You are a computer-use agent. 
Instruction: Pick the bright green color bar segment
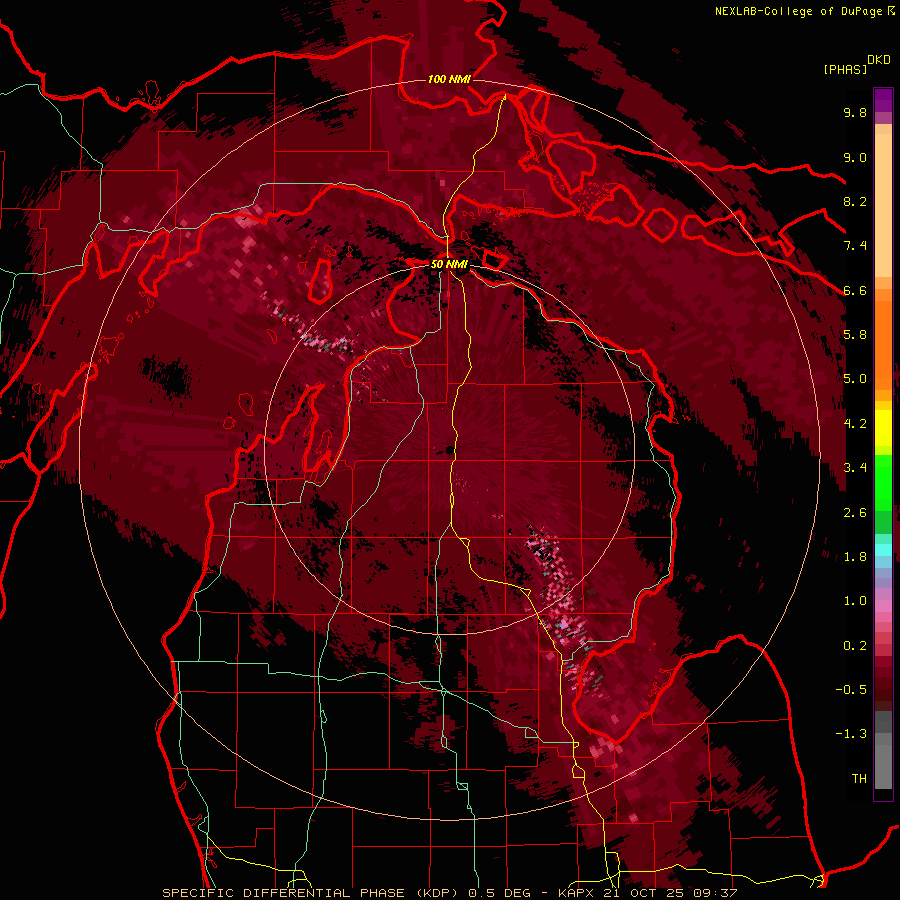click(883, 483)
